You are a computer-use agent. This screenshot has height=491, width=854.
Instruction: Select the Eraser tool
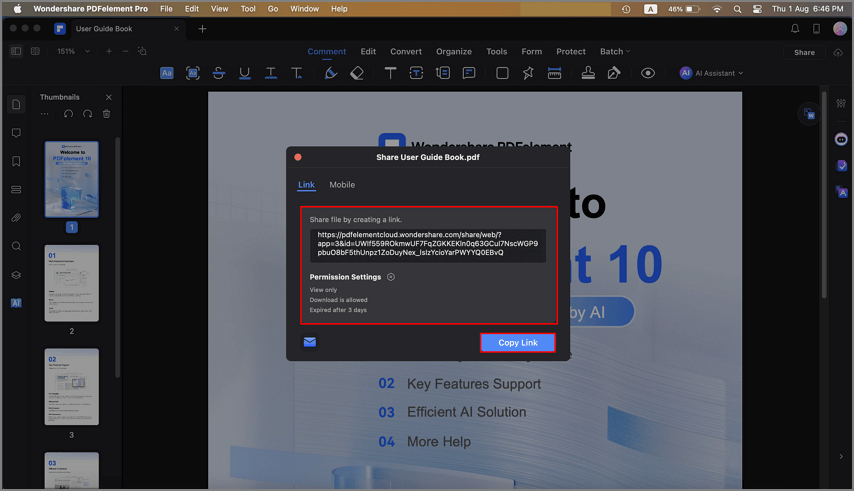[357, 73]
